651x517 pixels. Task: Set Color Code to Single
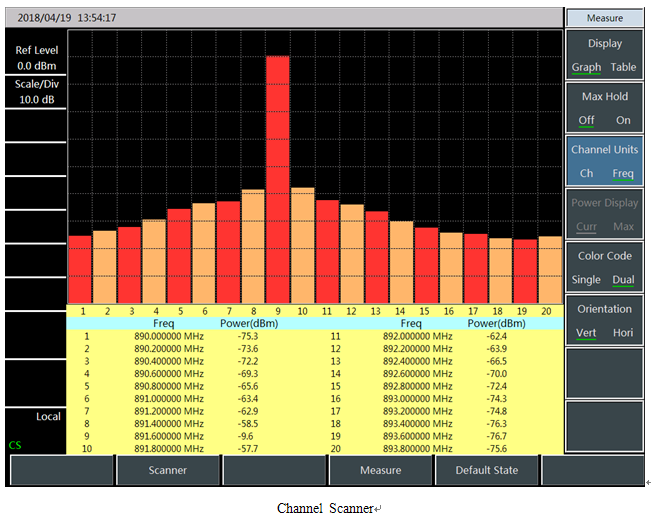(x=587, y=279)
